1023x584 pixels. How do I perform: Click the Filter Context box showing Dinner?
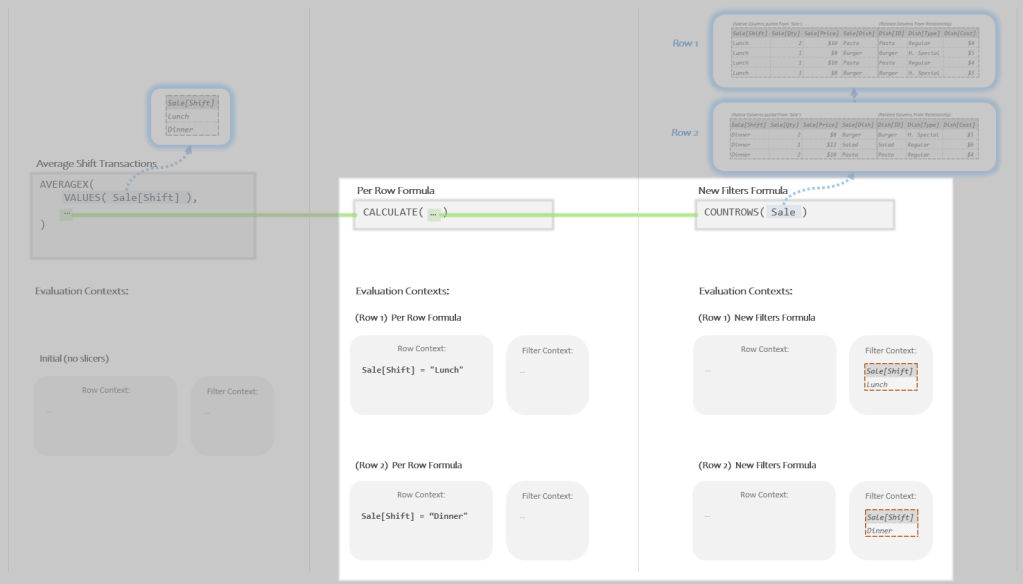click(890, 520)
